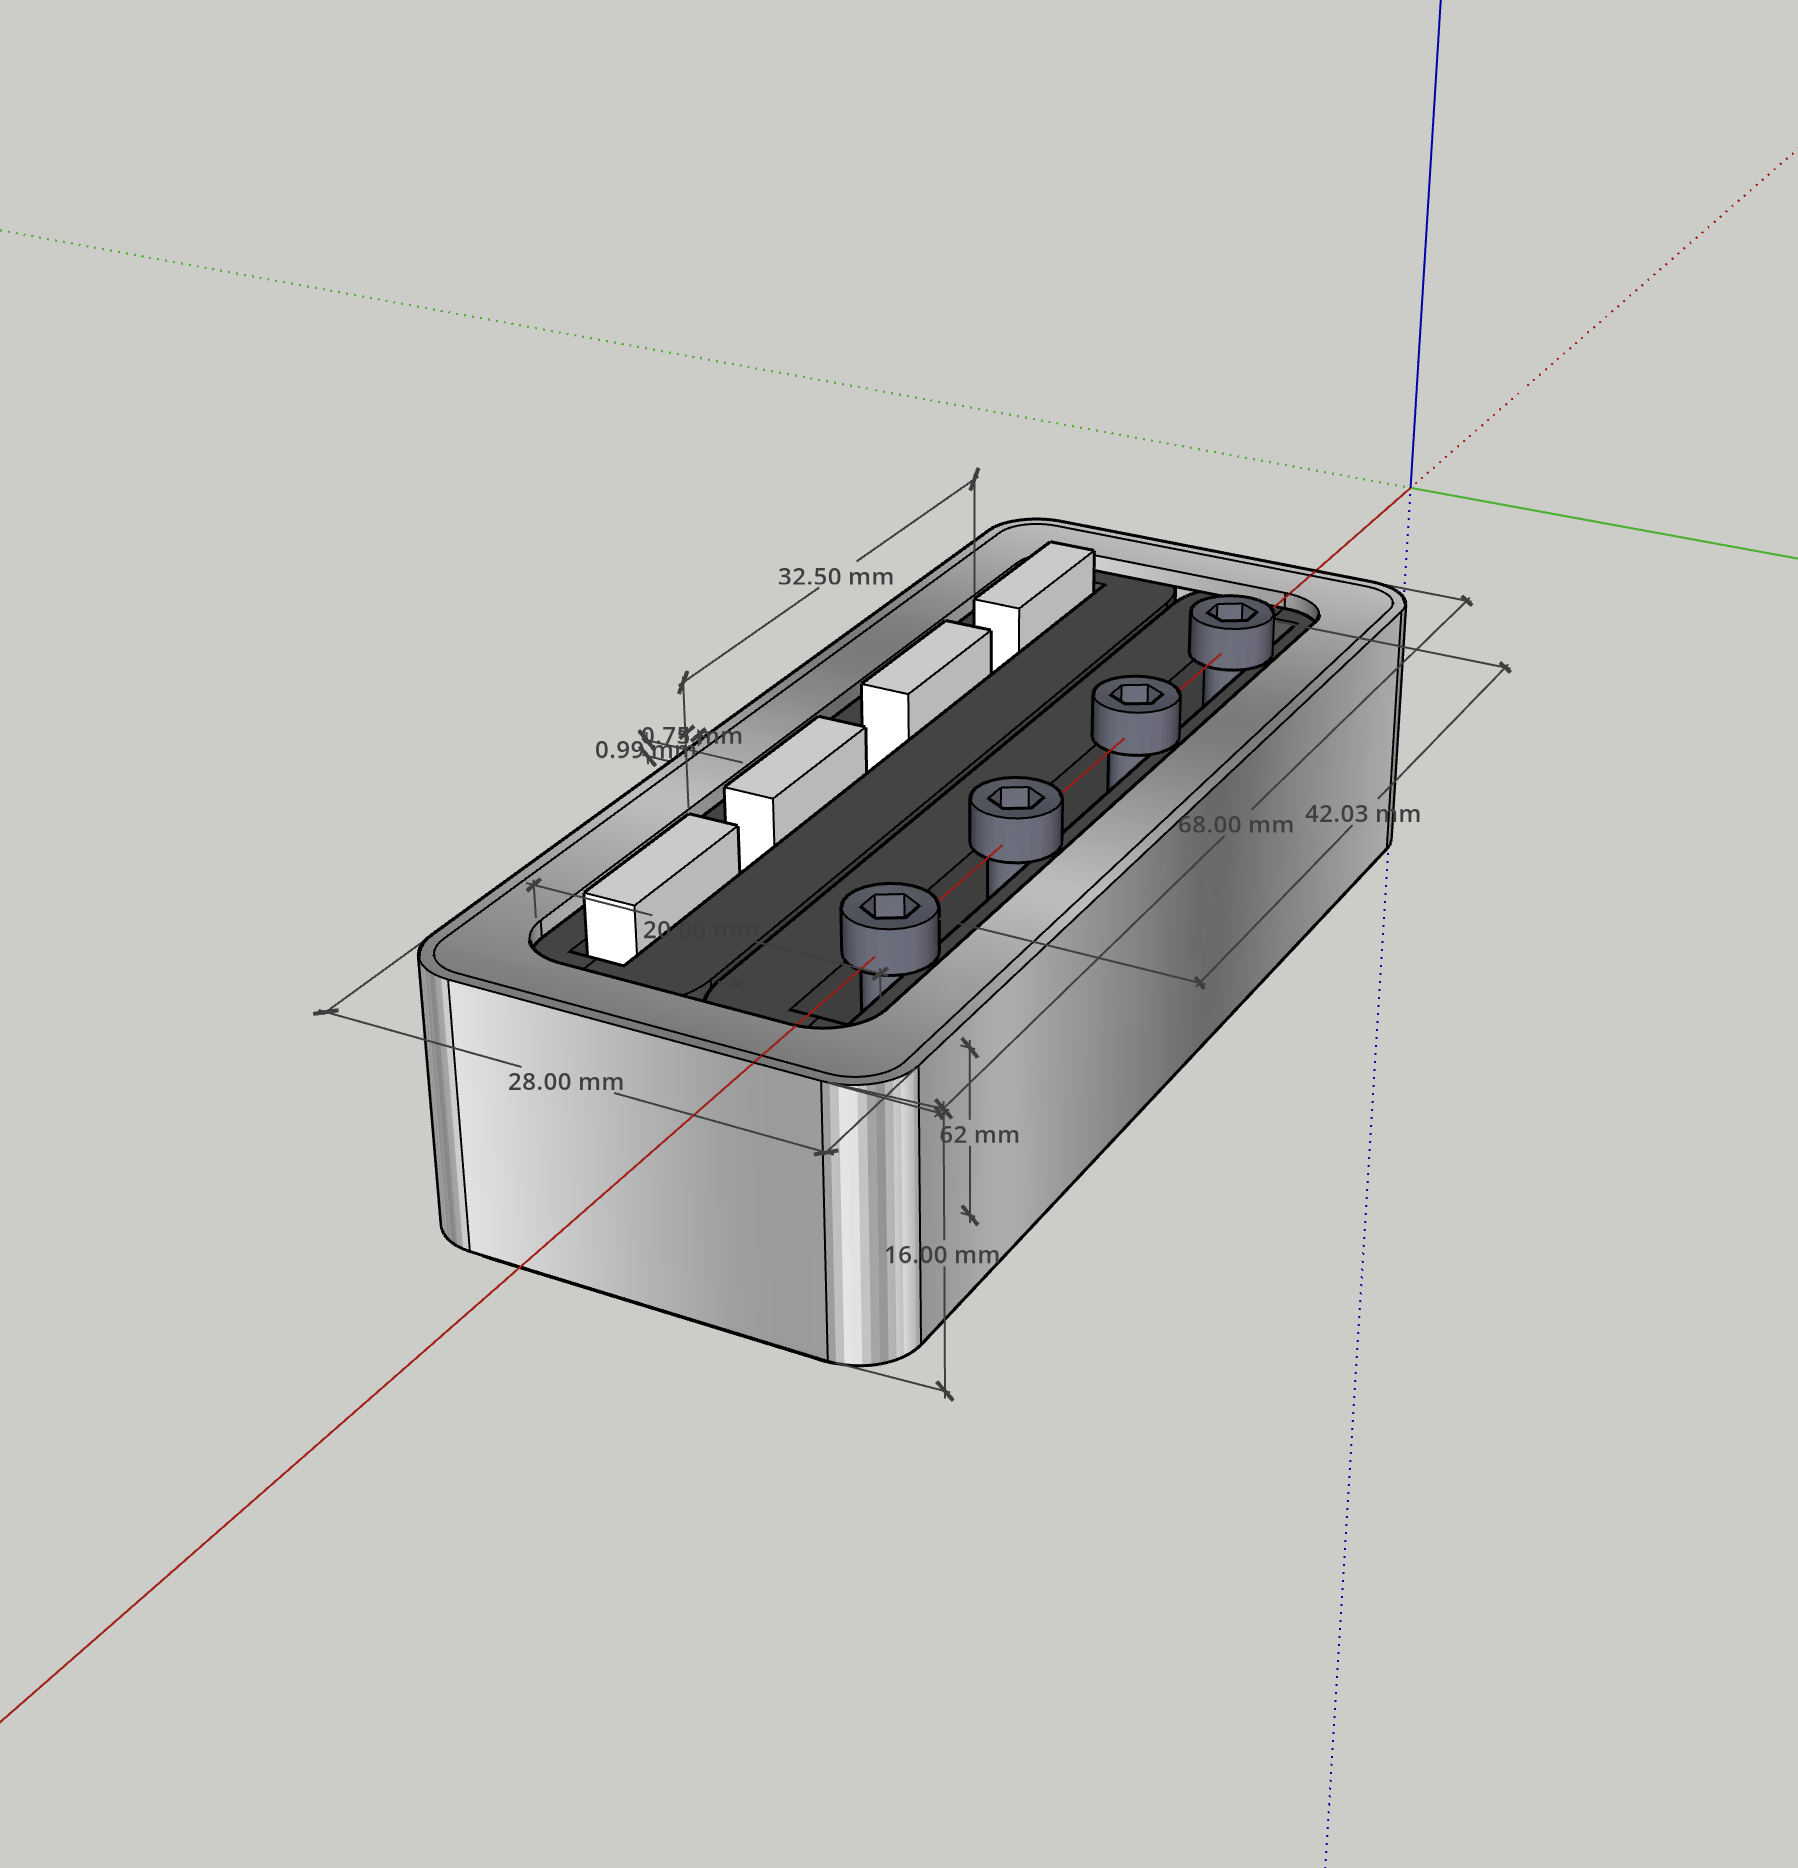Select the 20.00 mm dimension label
The image size is (1798, 1868).
pos(700,930)
